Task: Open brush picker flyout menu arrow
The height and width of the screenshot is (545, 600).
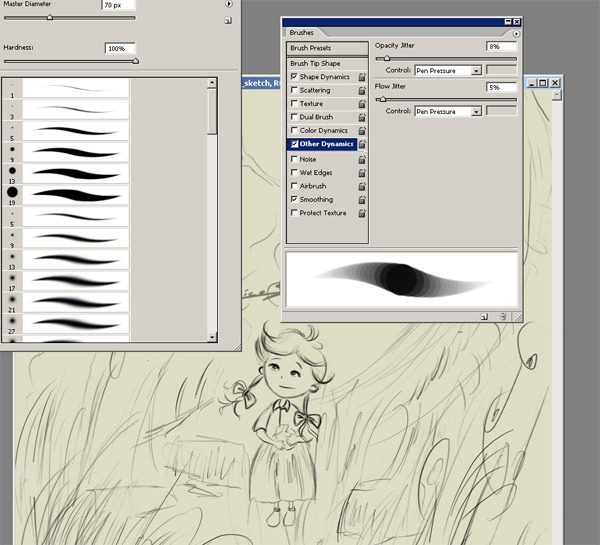Action: [228, 4]
